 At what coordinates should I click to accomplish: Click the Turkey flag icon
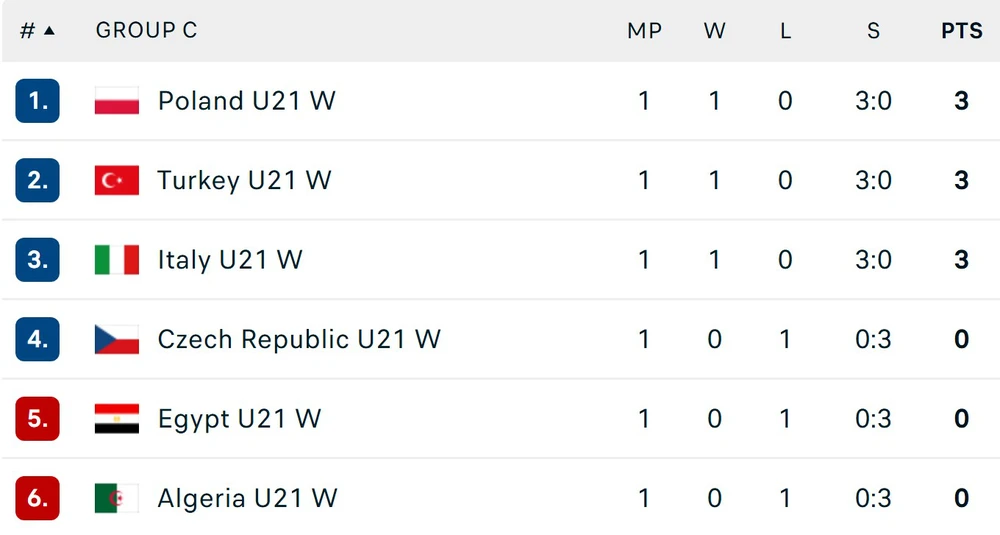pos(117,180)
